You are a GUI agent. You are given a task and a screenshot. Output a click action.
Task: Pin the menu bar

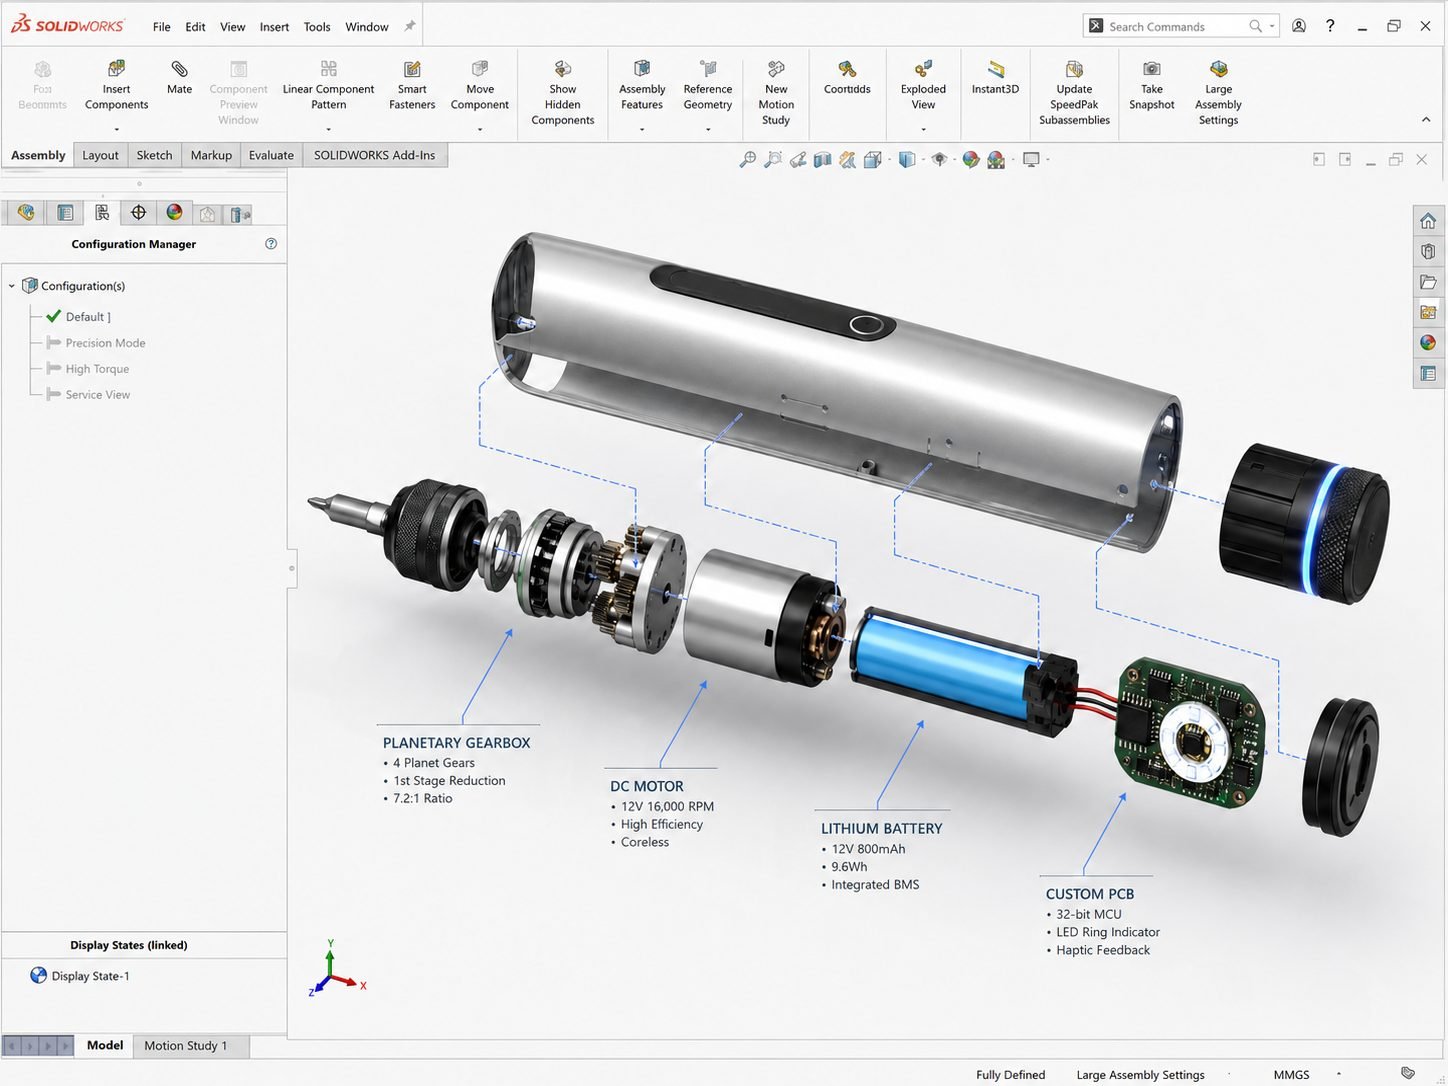[410, 26]
